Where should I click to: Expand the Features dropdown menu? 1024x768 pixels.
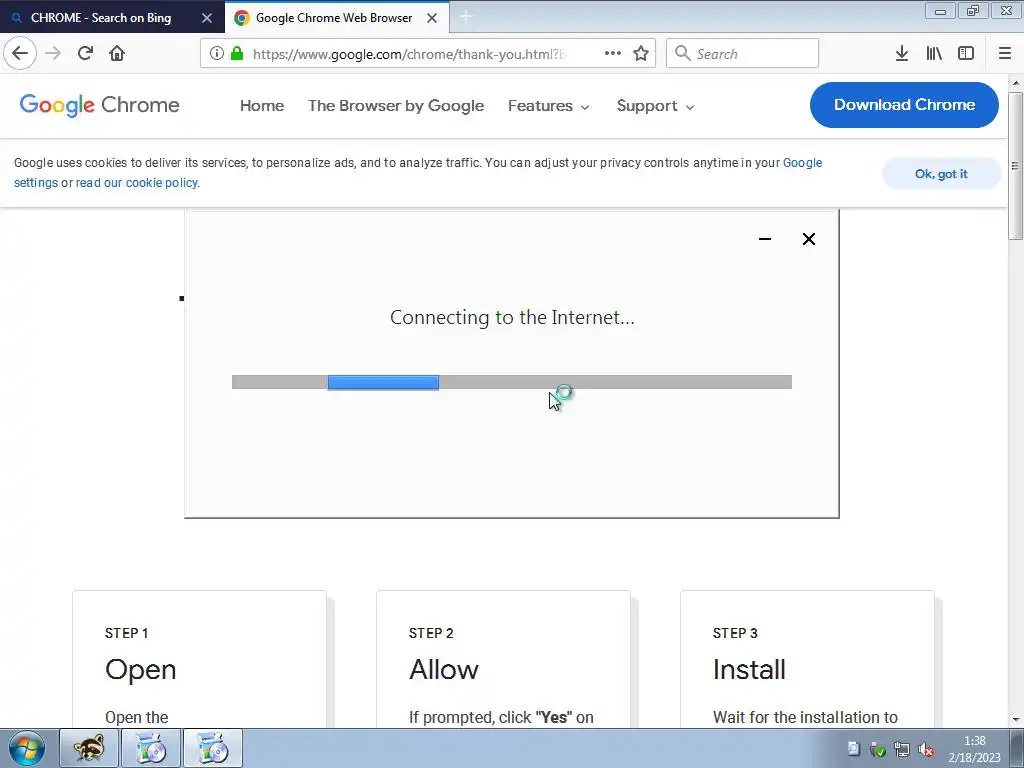[549, 106]
